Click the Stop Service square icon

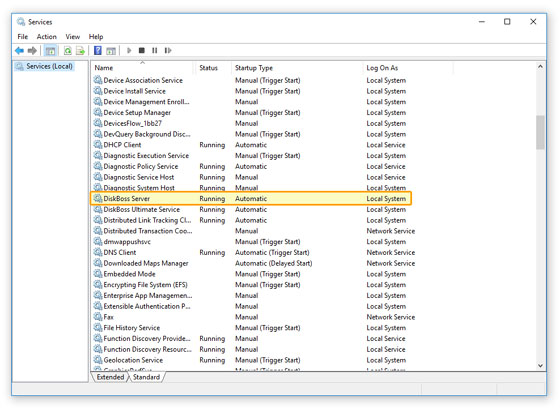pyautogui.click(x=142, y=51)
